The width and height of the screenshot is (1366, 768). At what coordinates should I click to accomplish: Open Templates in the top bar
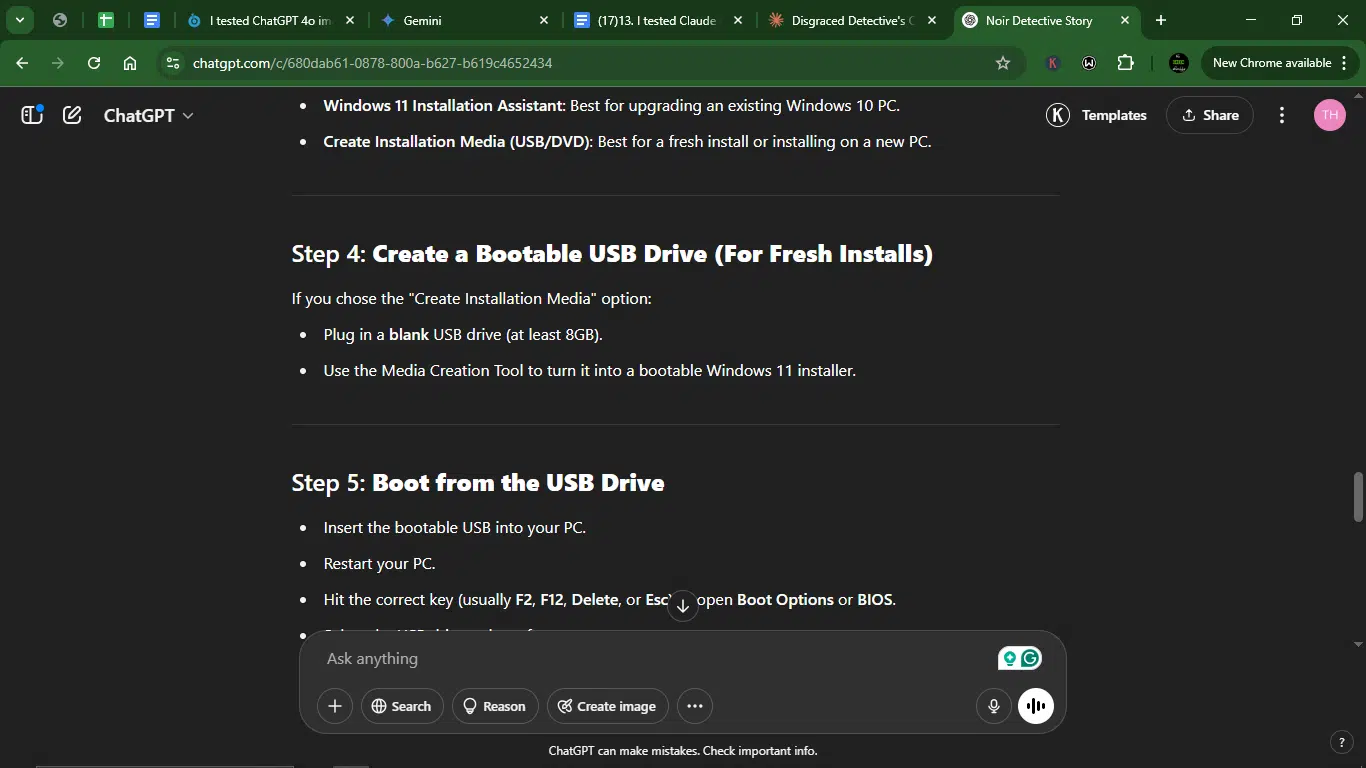tap(1097, 115)
